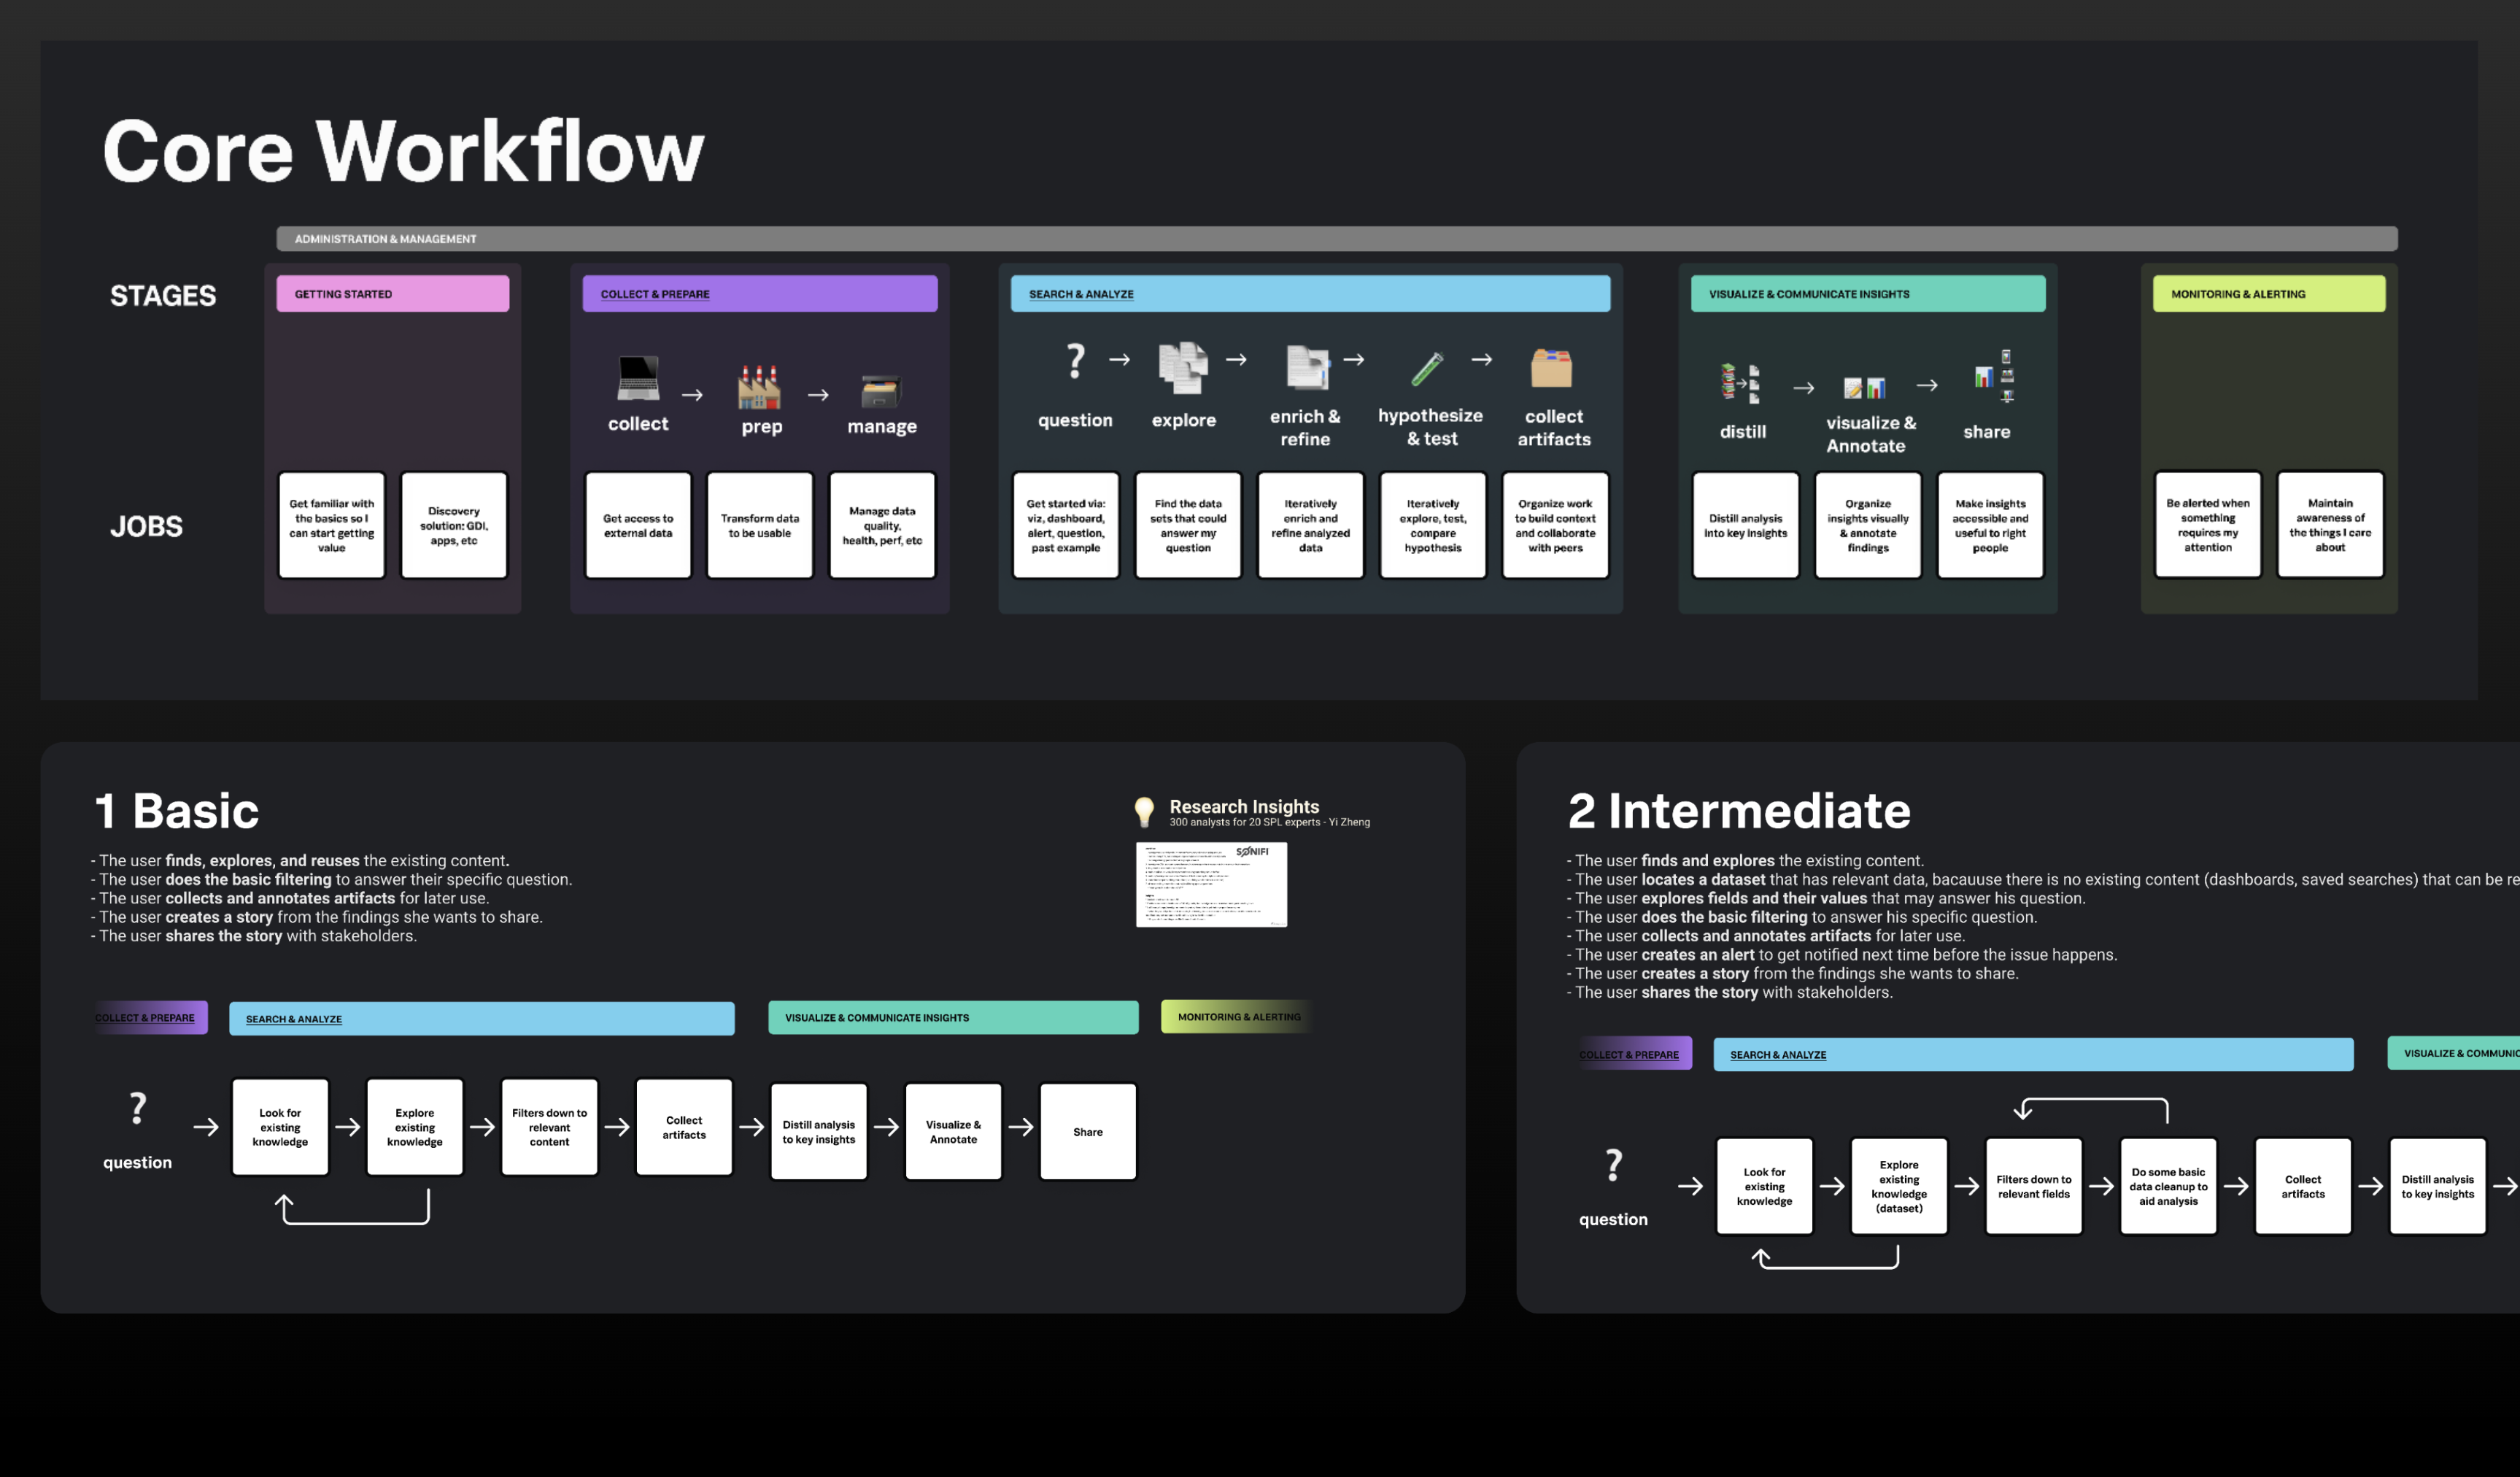Image resolution: width=2520 pixels, height=1477 pixels.
Task: Select 'Distill analysis to key insights' in 1 Basic
Action: point(818,1132)
